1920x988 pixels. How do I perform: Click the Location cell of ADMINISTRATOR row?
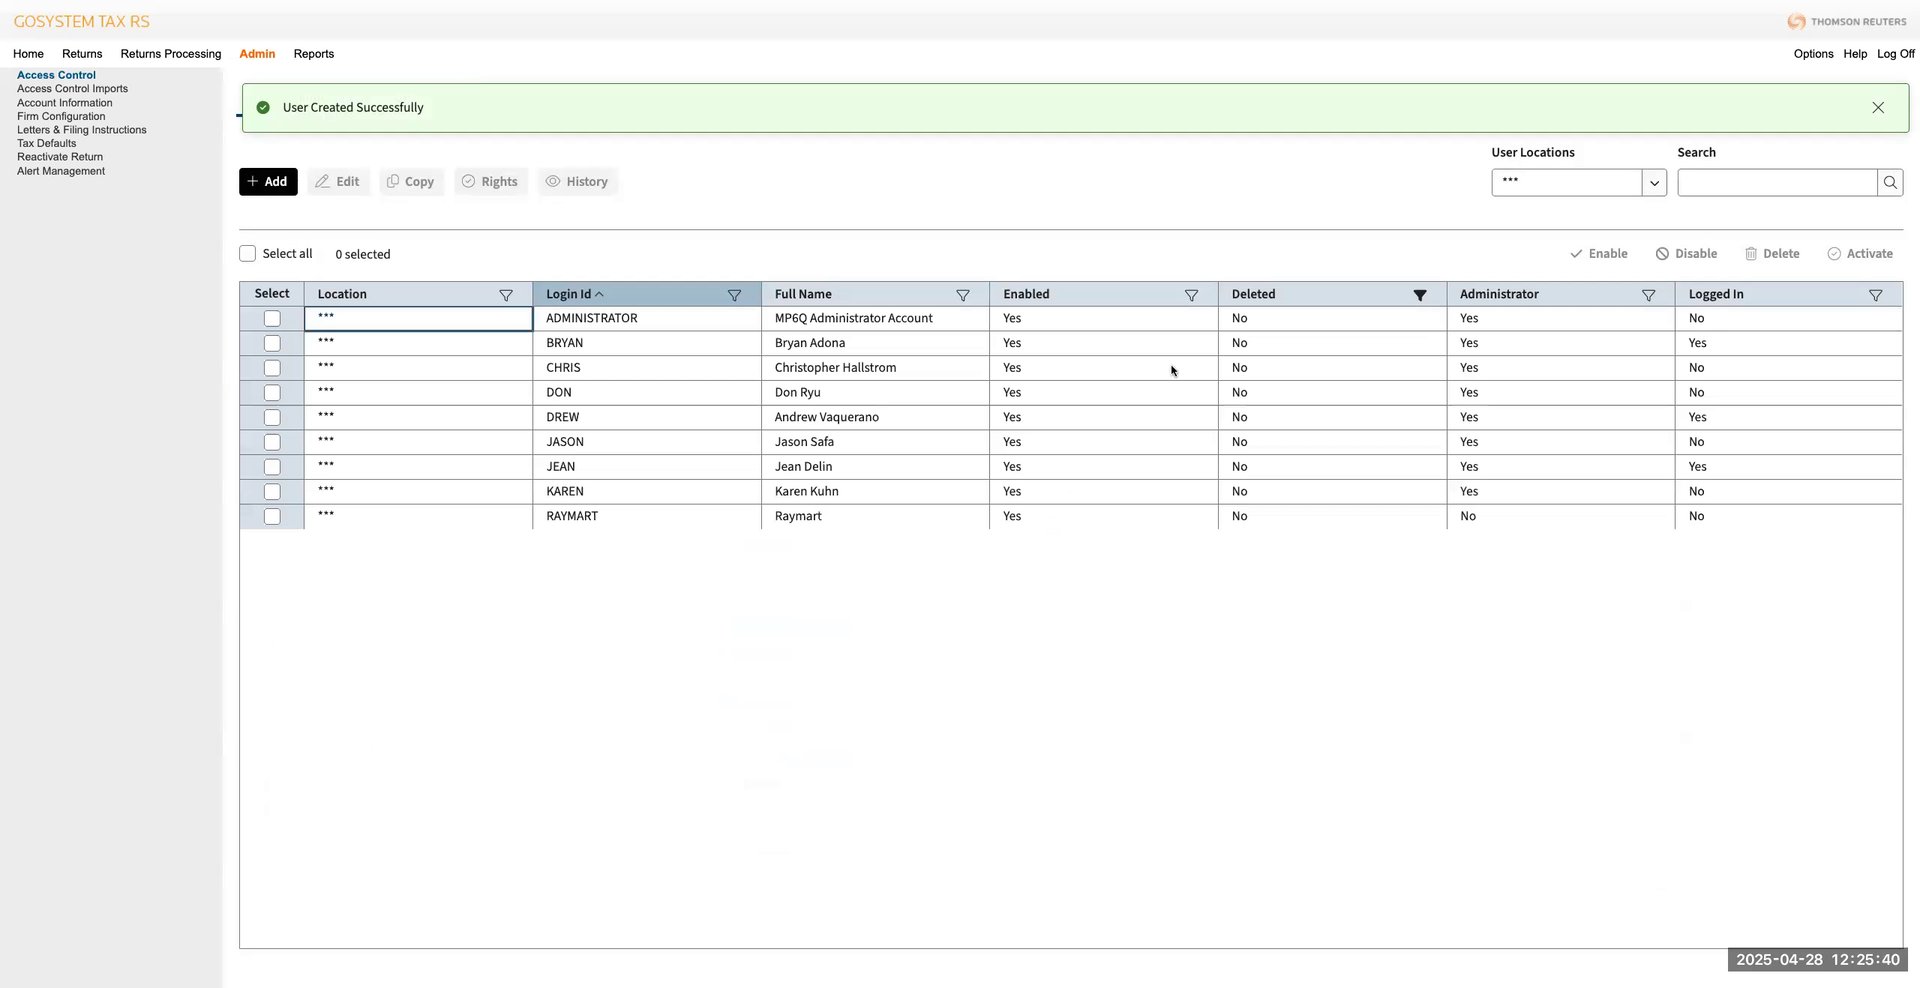(418, 319)
